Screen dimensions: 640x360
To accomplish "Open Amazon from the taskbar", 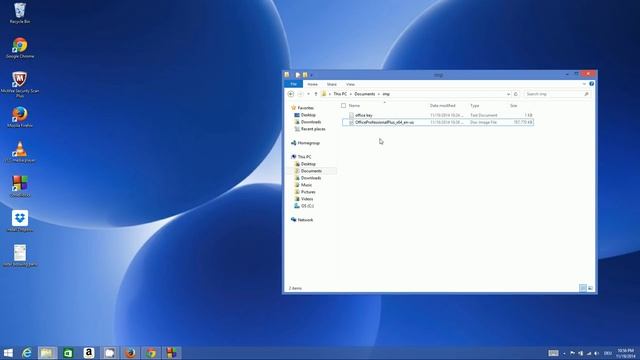I will [x=89, y=353].
